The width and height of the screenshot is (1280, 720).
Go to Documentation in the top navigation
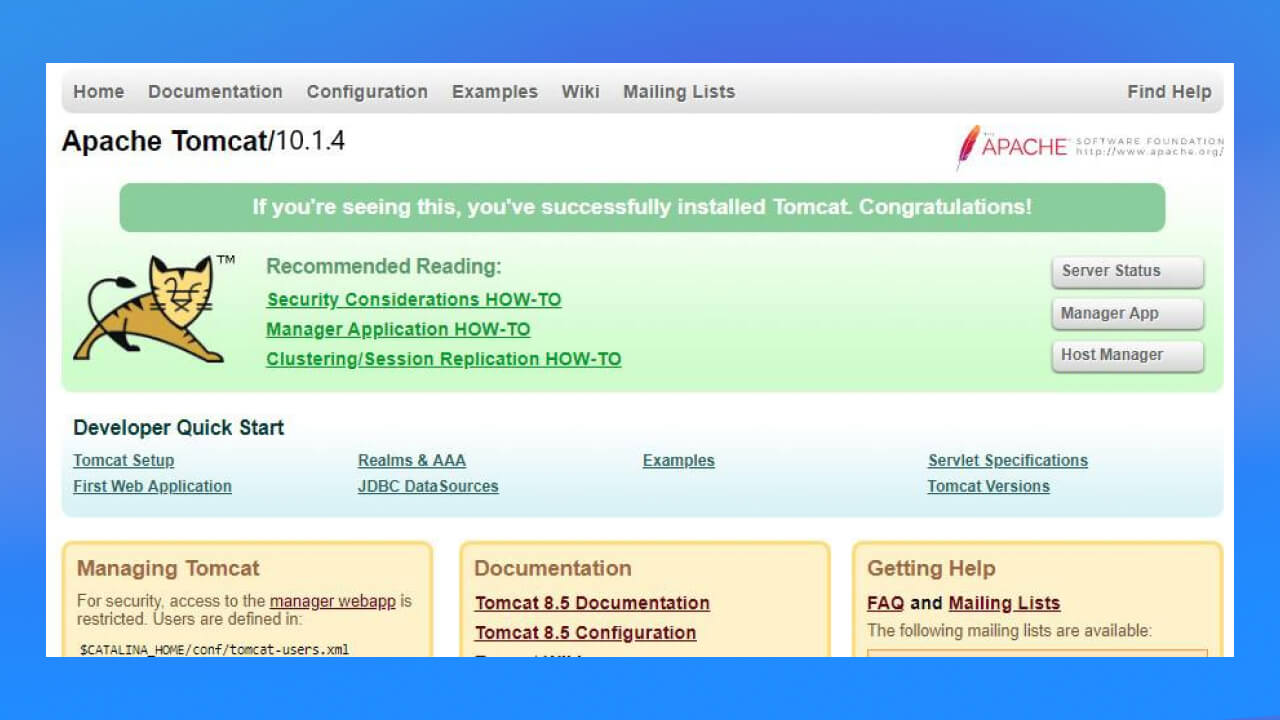[x=215, y=92]
